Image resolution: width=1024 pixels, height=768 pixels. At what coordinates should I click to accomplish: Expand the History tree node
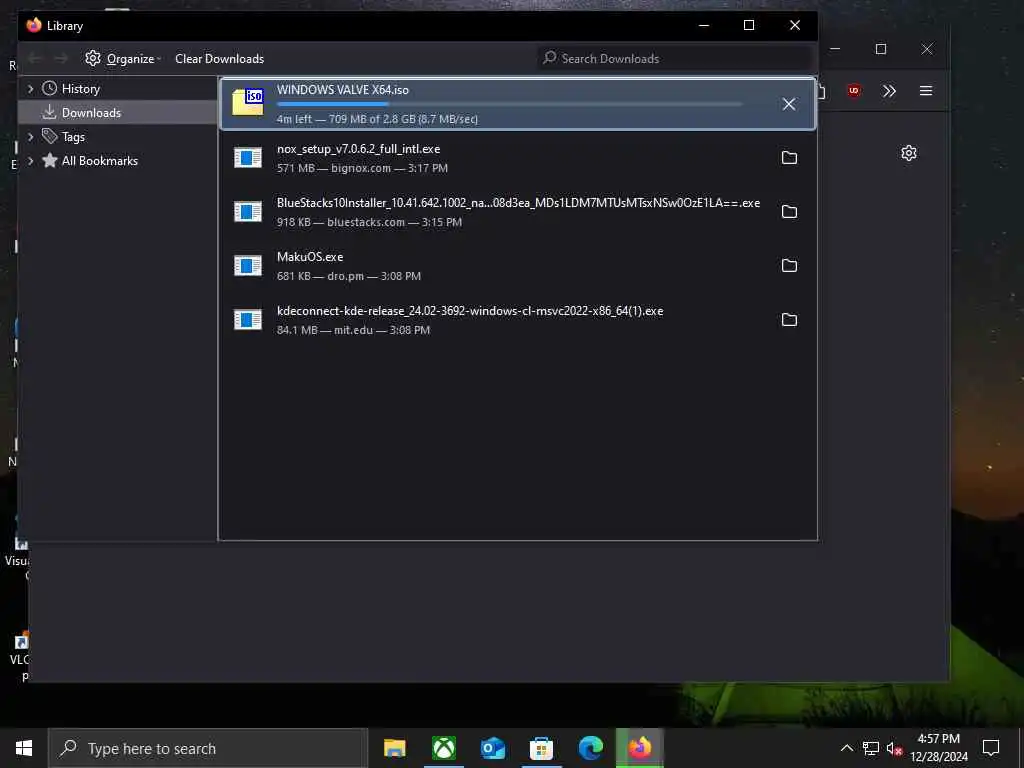pos(30,89)
